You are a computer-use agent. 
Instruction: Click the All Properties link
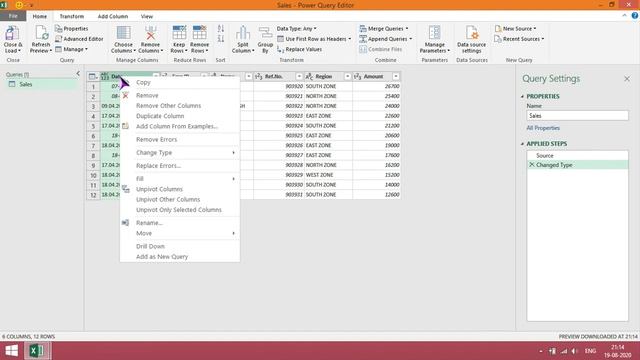(543, 128)
